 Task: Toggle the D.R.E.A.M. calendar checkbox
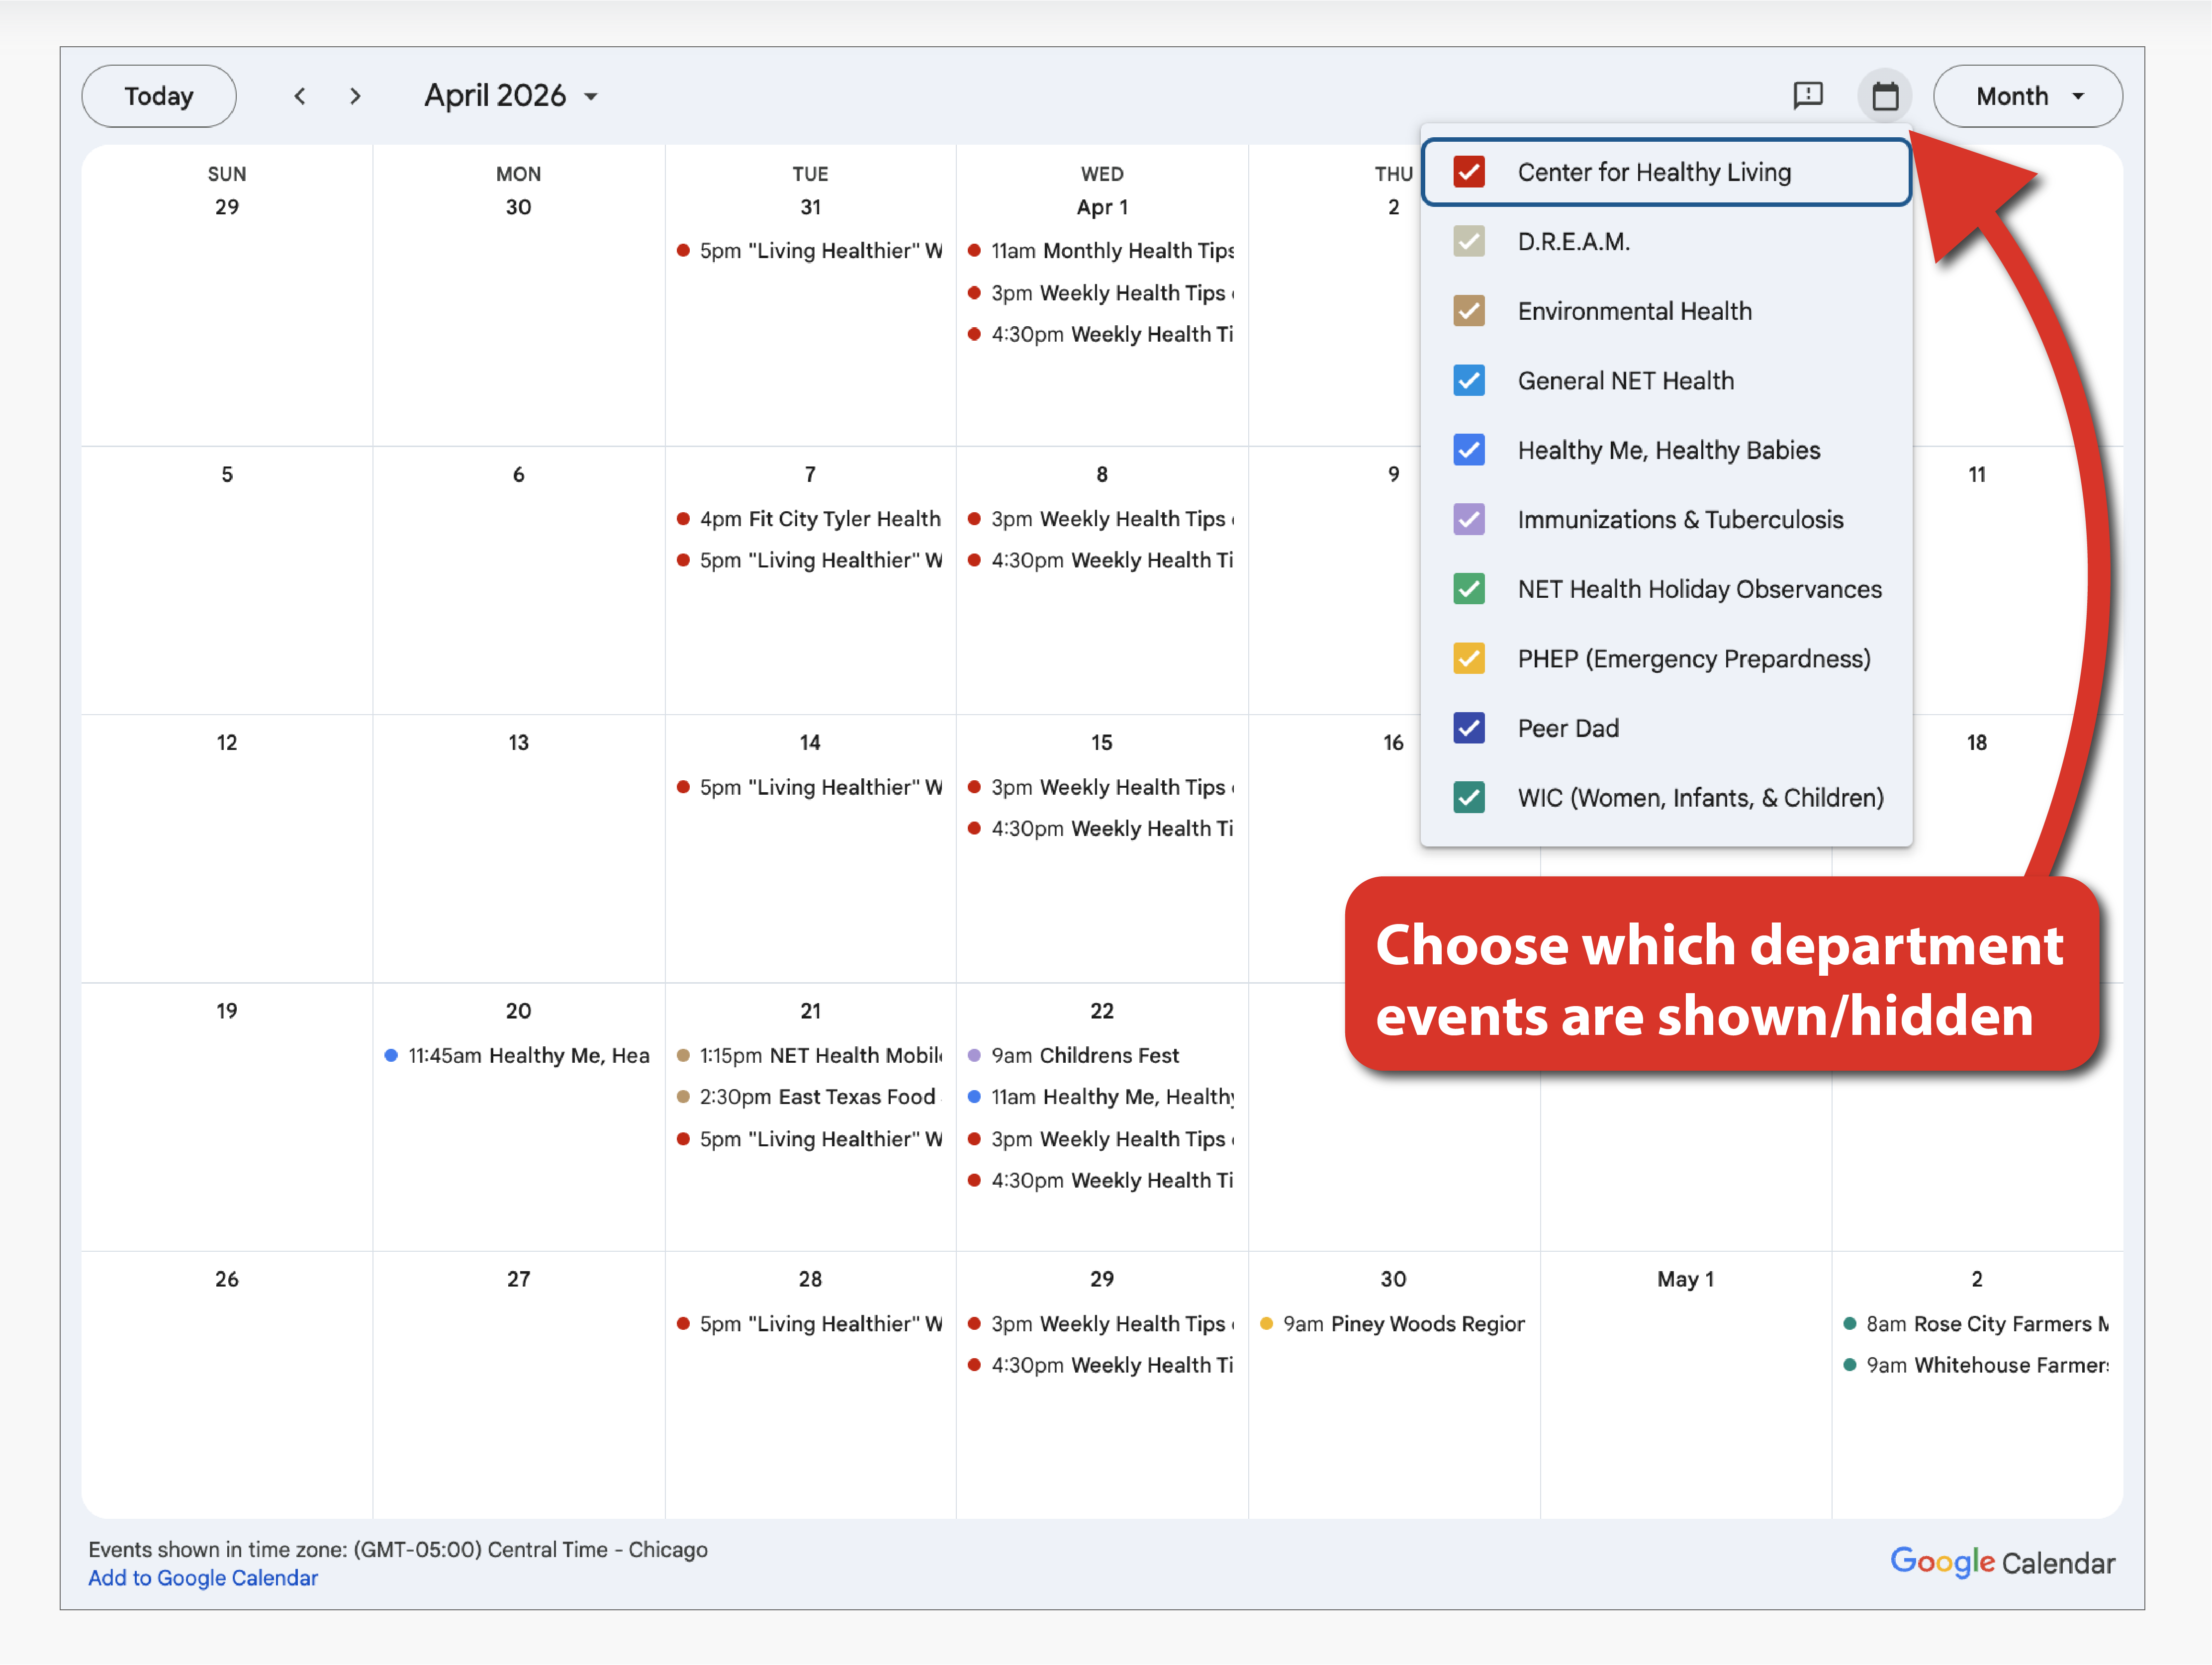[x=1468, y=242]
